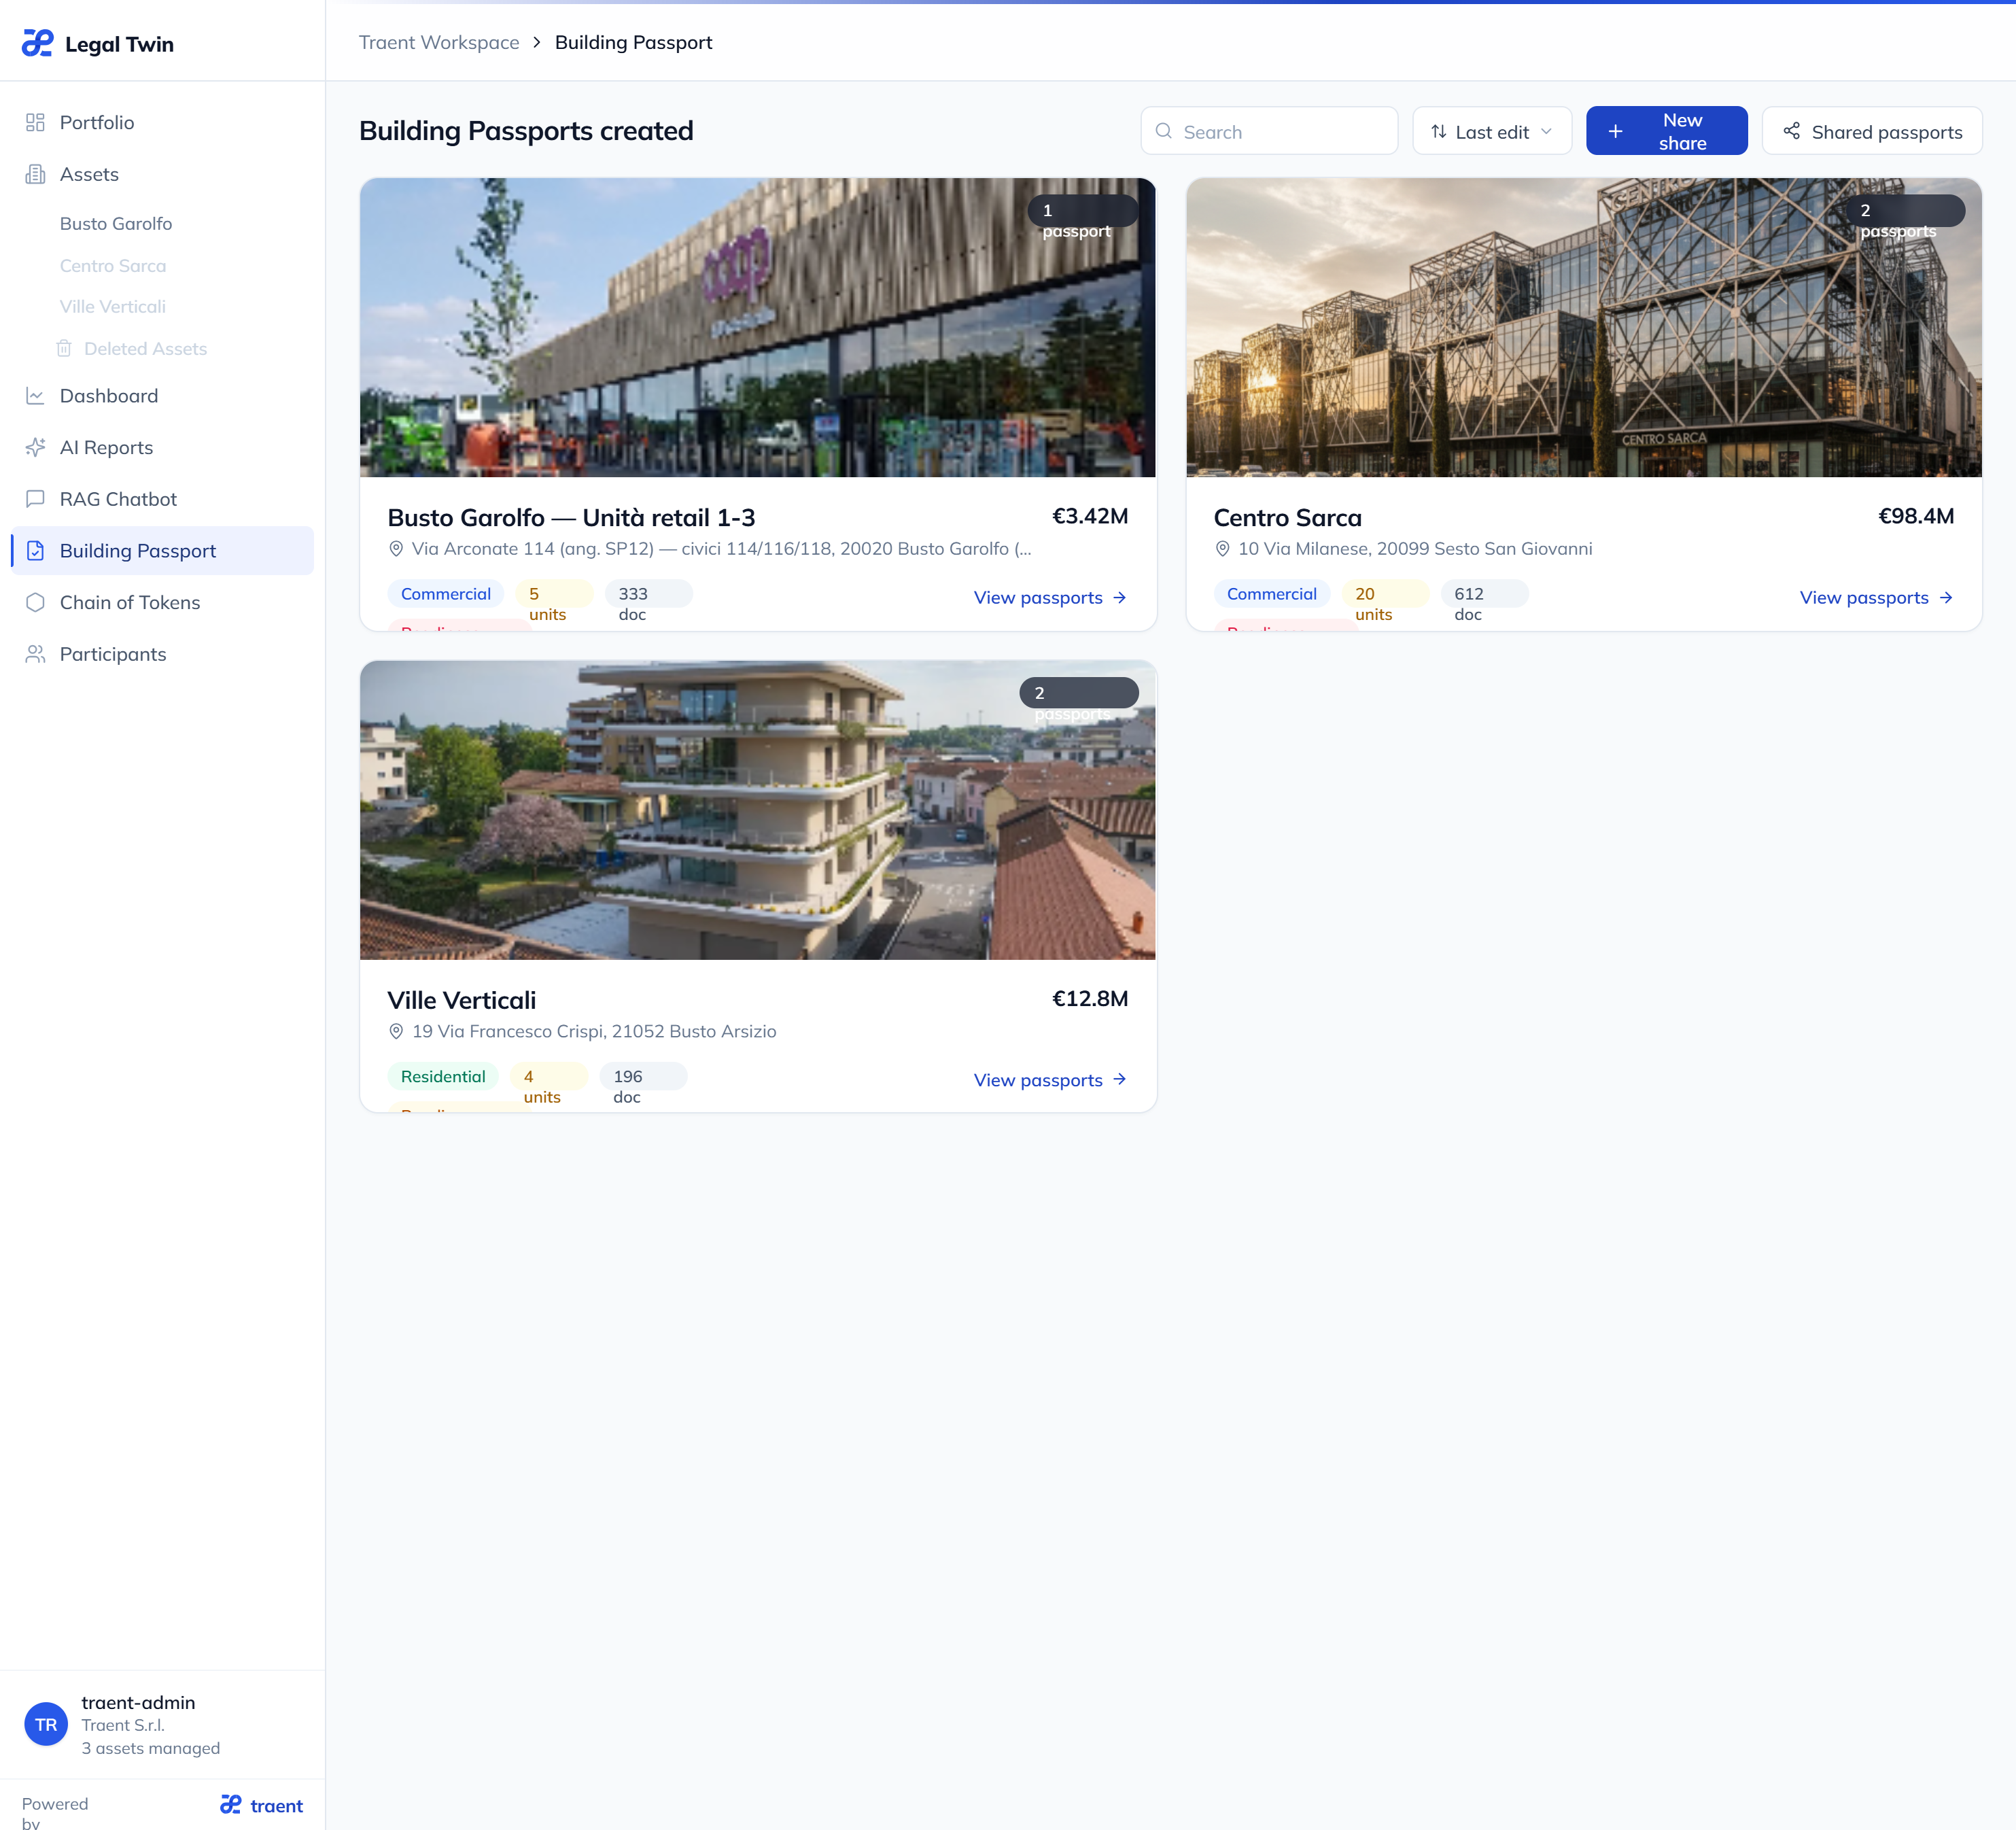Click the share icon on Shared passports

click(x=1791, y=131)
